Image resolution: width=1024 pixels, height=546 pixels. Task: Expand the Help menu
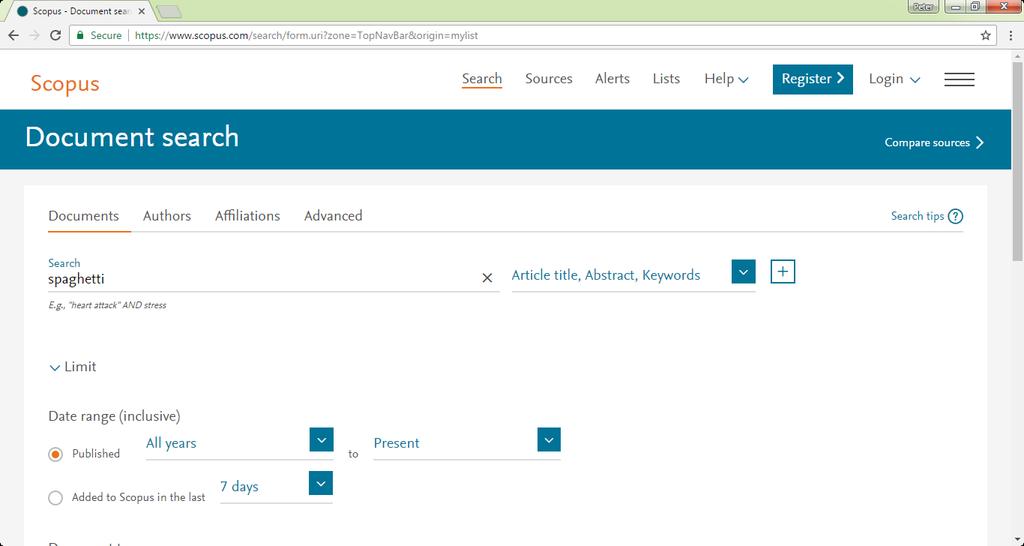726,79
